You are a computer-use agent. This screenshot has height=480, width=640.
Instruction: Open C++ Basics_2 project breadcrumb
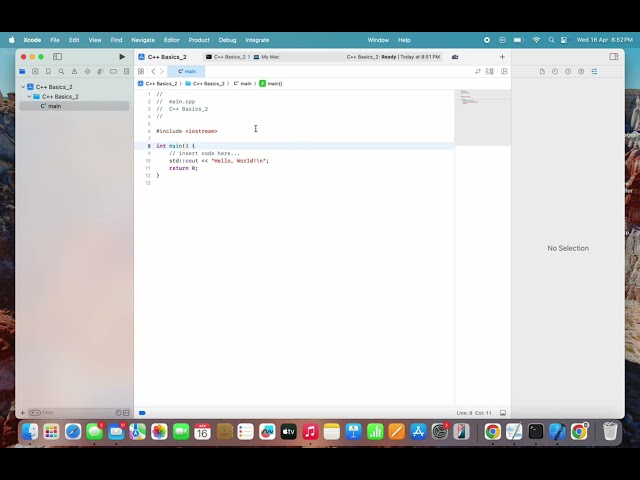click(158, 83)
